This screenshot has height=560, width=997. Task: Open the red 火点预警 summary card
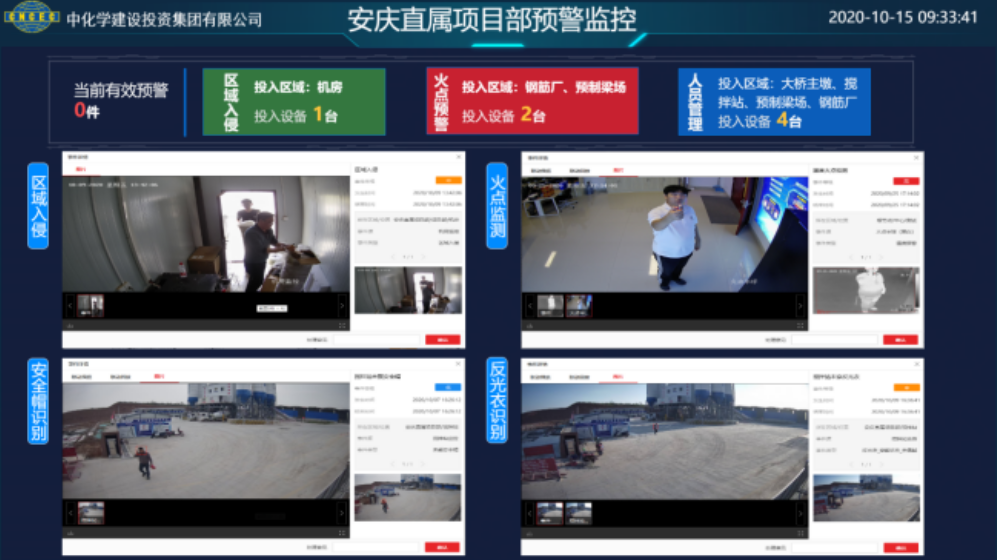[x=532, y=101]
